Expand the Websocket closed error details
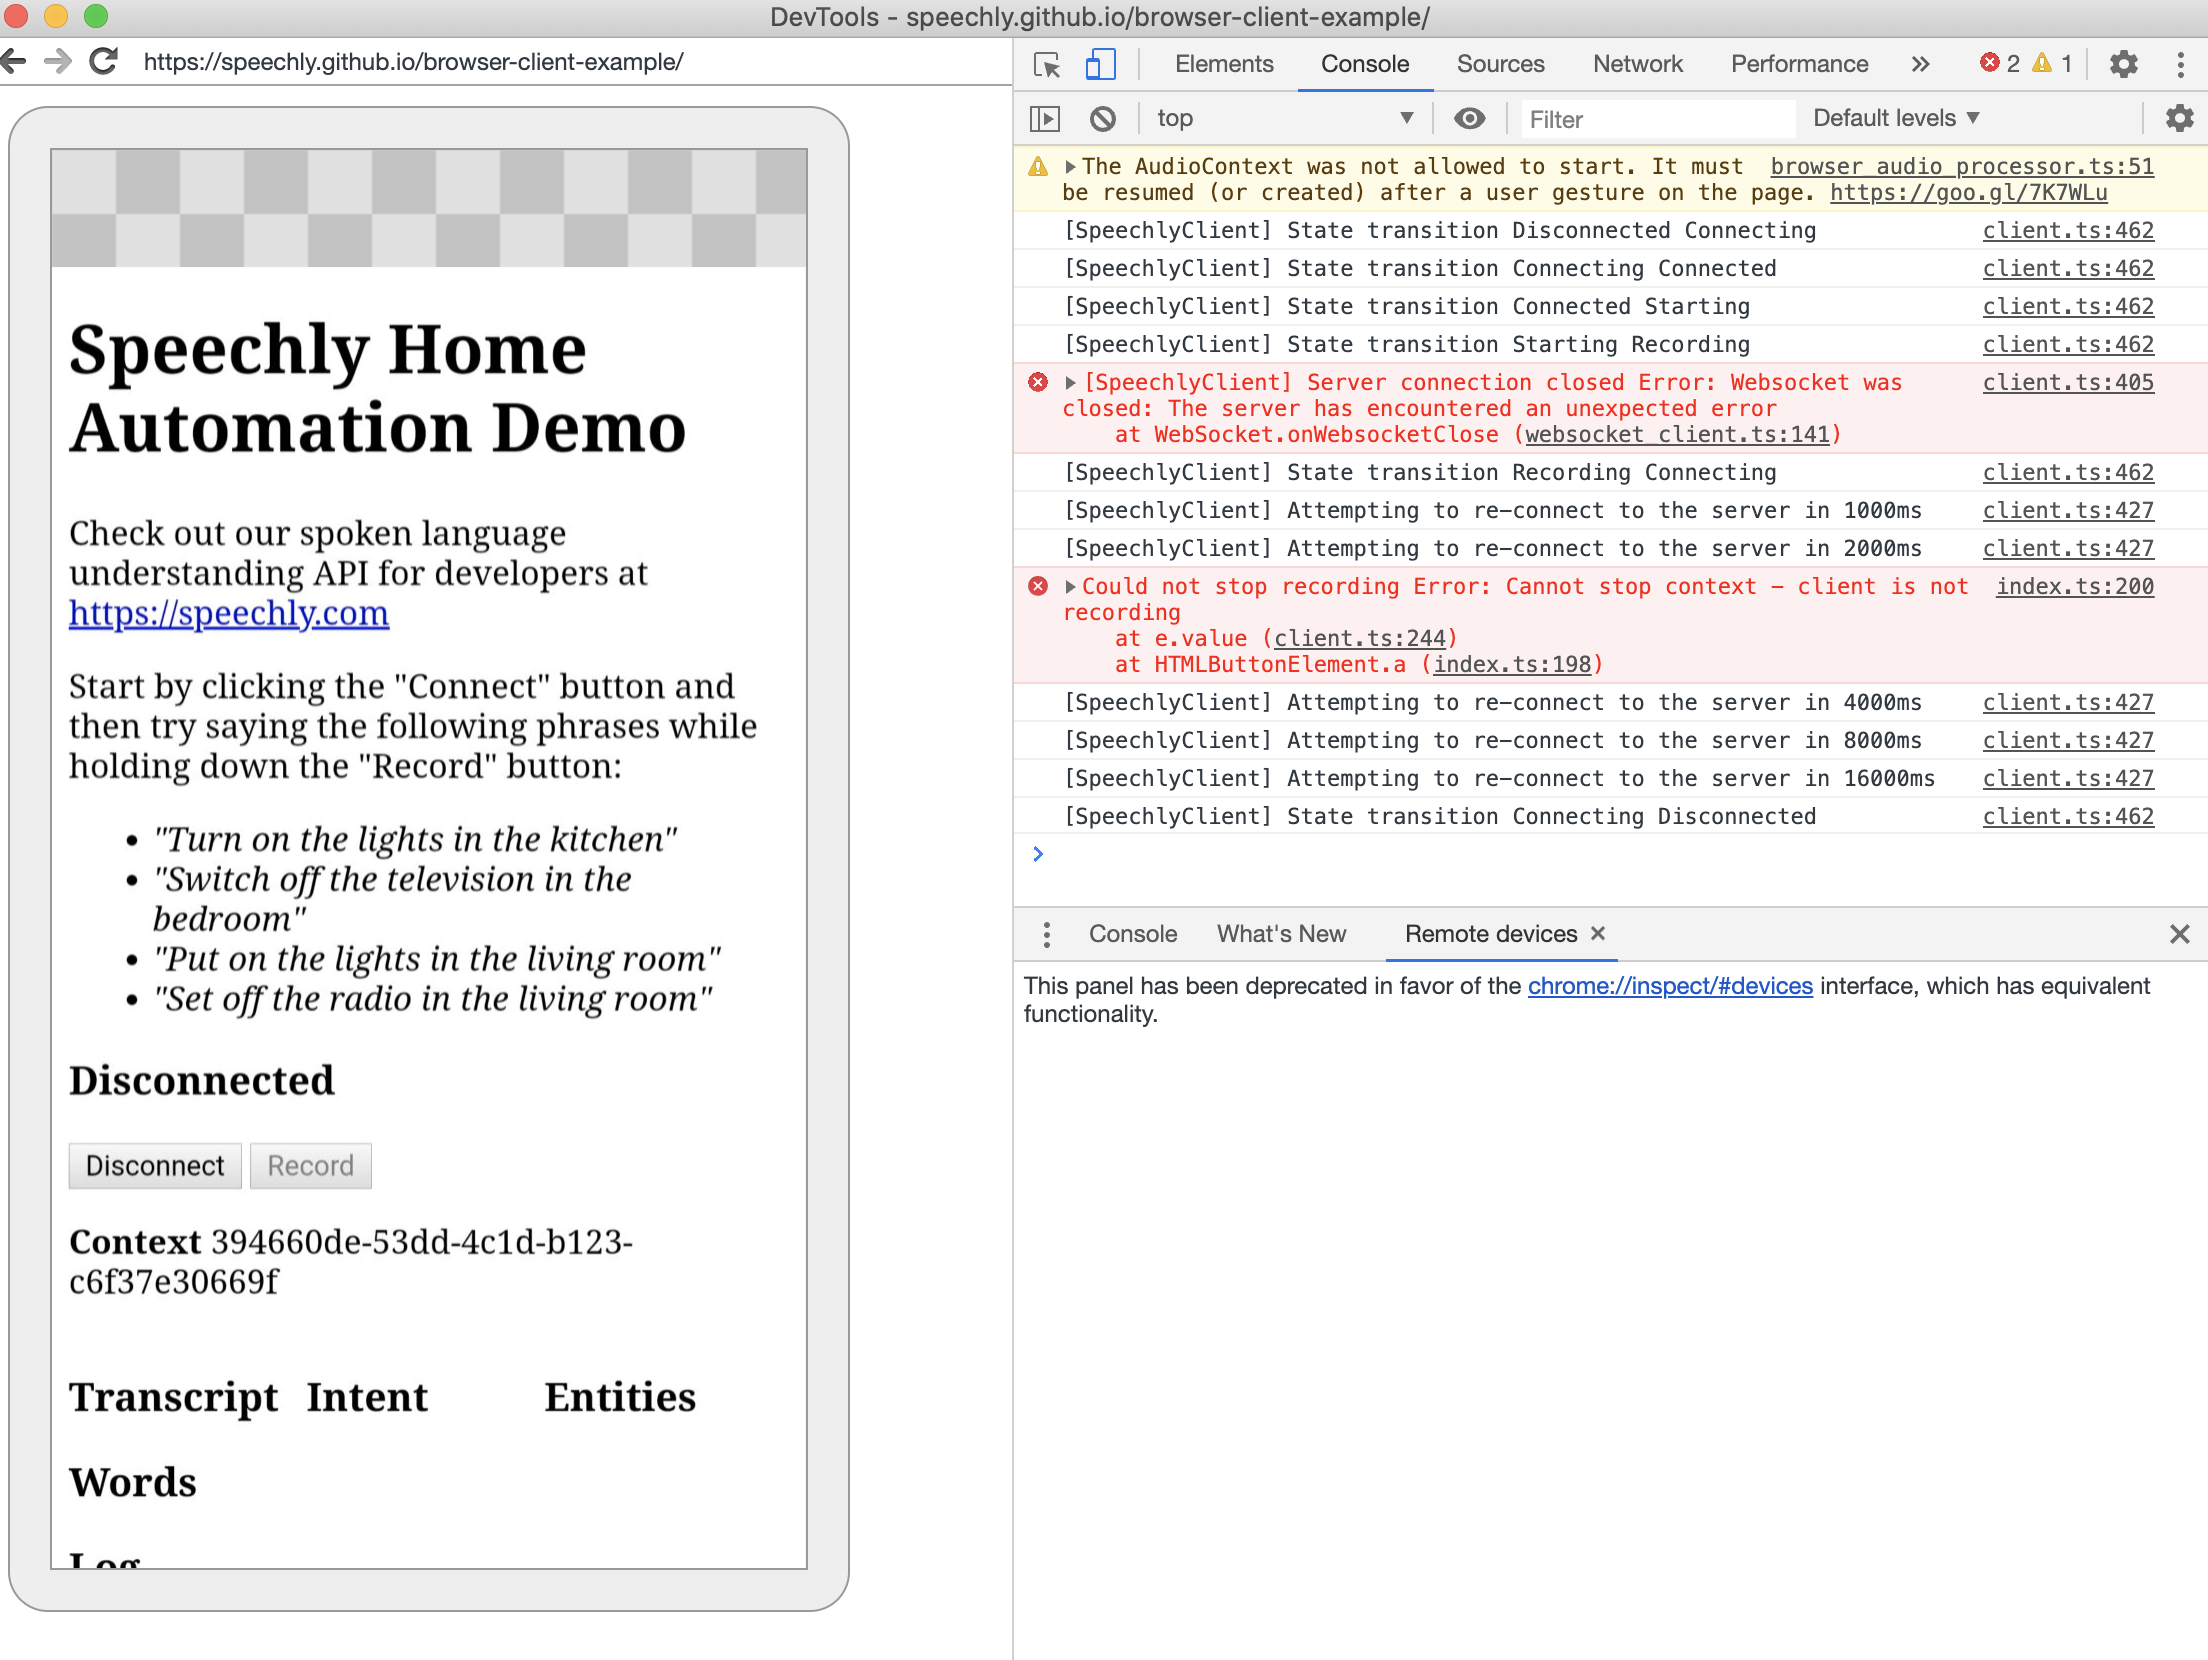The image size is (2208, 1660). coord(1070,382)
